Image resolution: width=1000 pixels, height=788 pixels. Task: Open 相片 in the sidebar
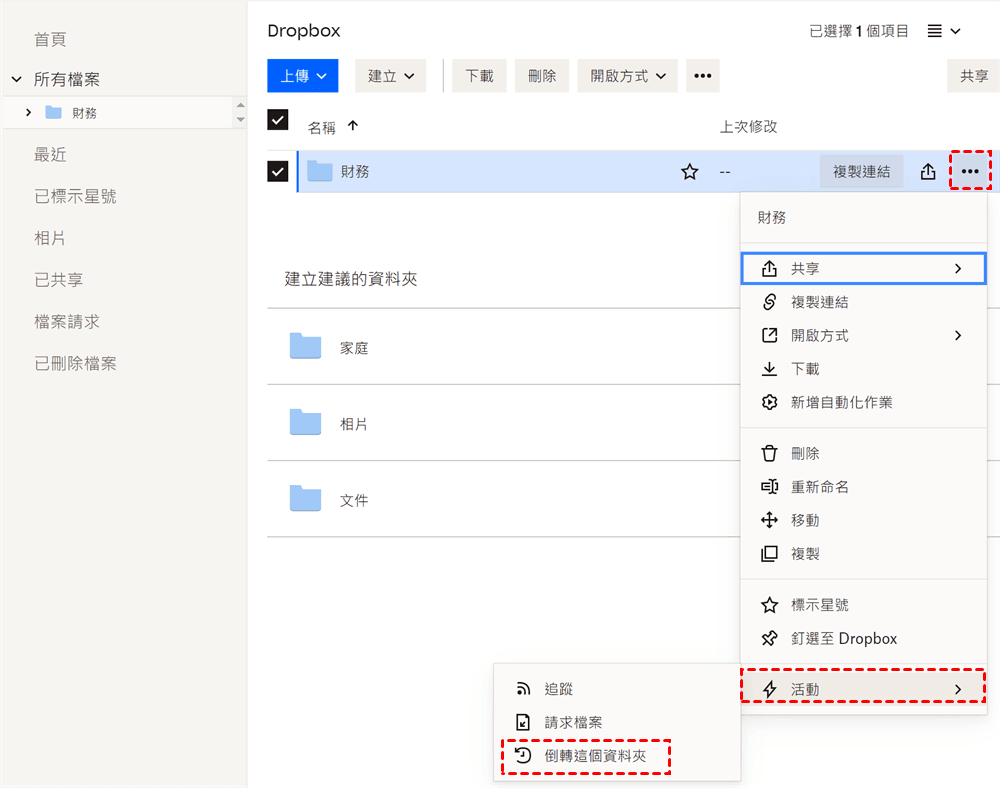tap(50, 238)
